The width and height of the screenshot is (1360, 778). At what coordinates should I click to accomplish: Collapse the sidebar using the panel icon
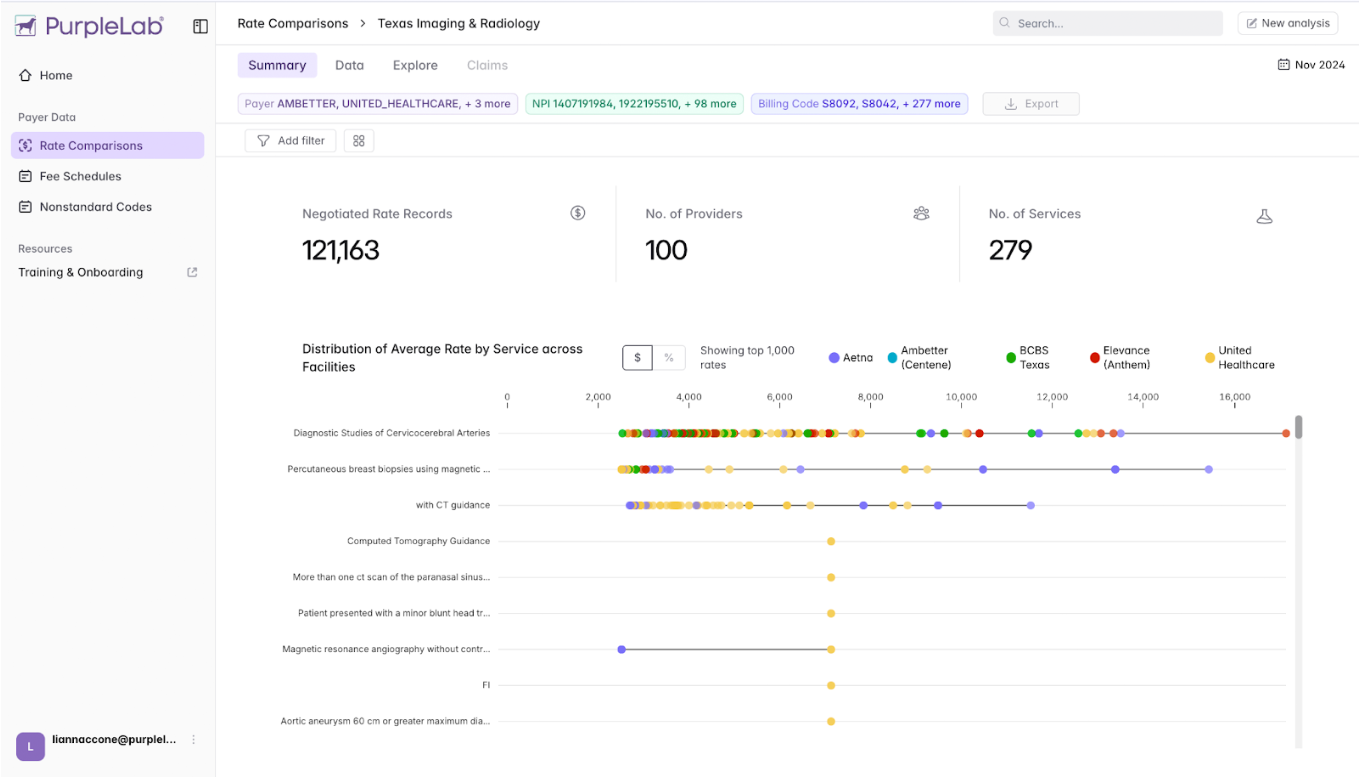[x=200, y=27]
